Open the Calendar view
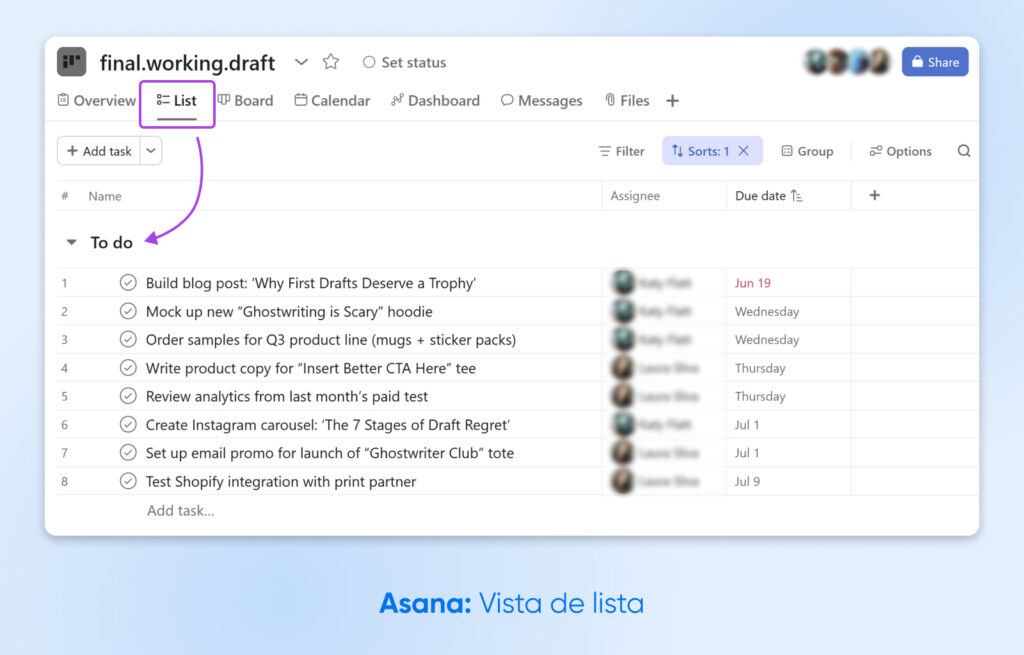Image resolution: width=1024 pixels, height=655 pixels. pos(331,100)
